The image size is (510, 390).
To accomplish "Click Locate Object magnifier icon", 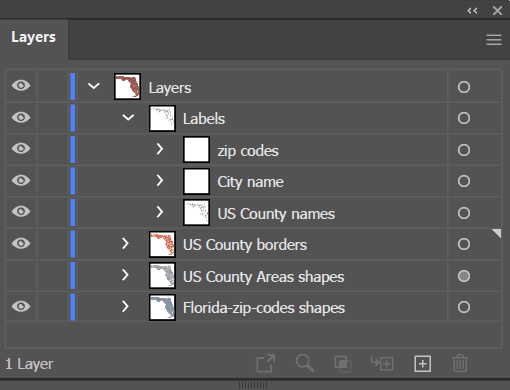I will (305, 363).
